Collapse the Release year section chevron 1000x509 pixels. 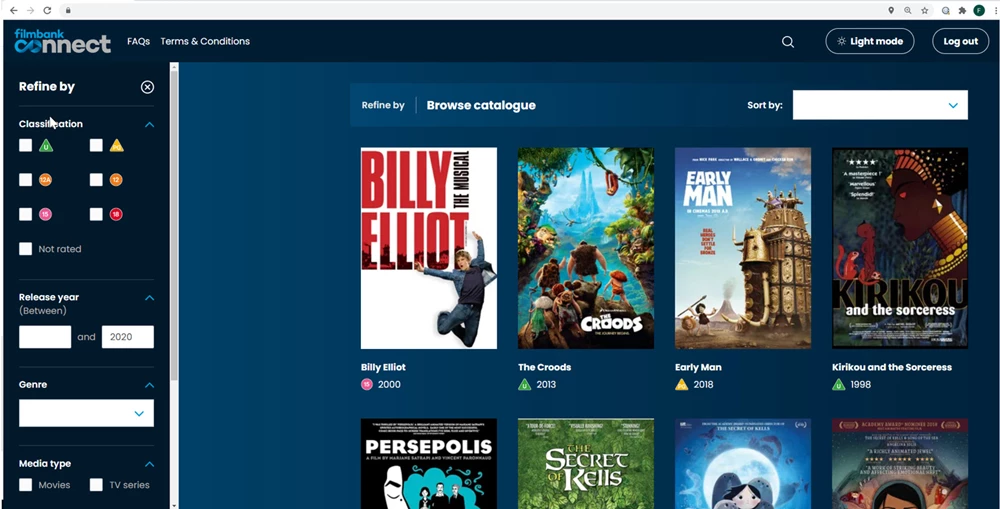(x=149, y=298)
